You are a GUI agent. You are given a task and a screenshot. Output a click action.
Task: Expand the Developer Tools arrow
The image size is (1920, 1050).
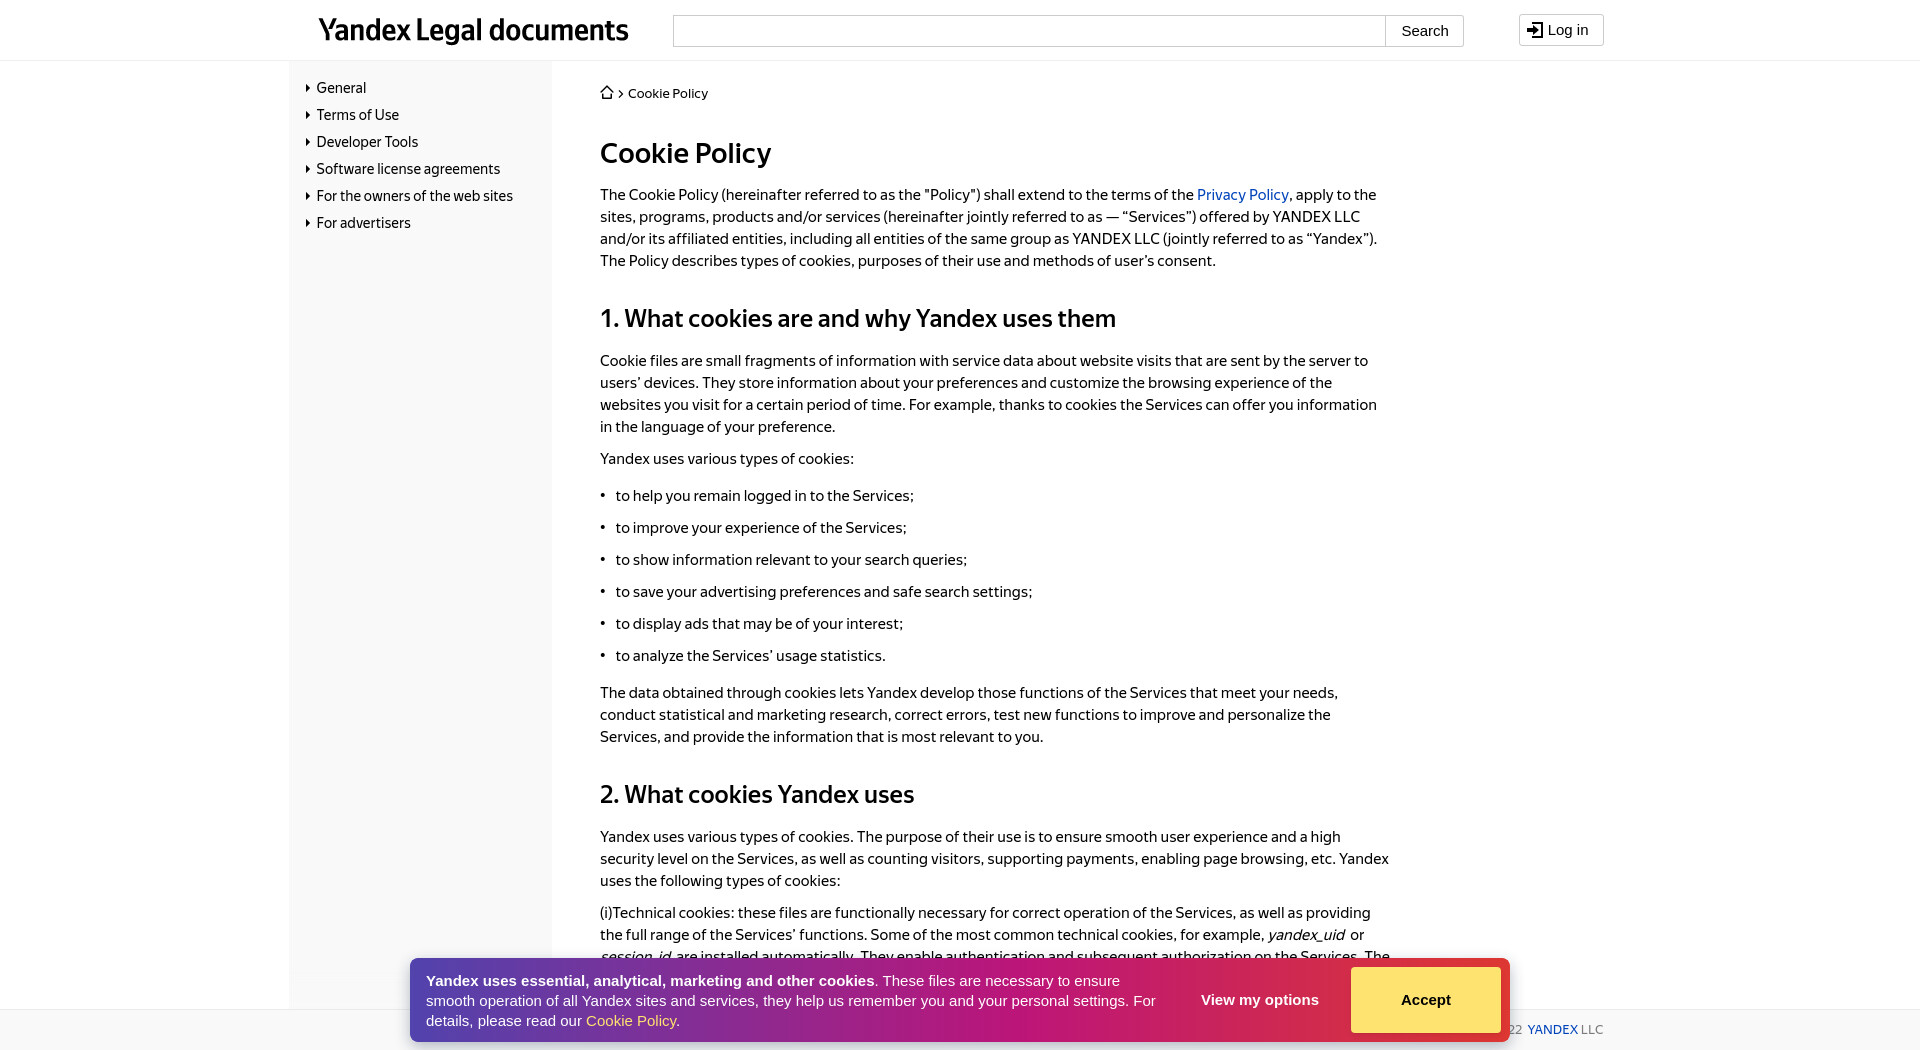click(x=308, y=142)
